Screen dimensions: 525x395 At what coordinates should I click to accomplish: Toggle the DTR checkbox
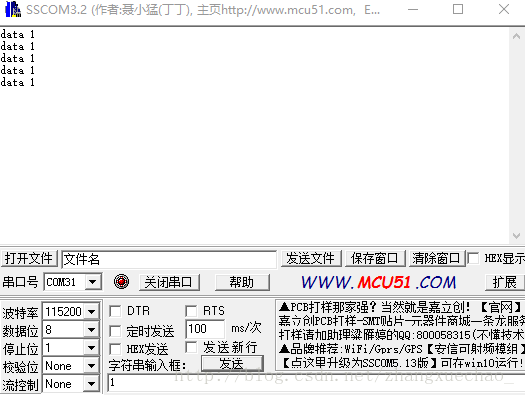coord(115,311)
